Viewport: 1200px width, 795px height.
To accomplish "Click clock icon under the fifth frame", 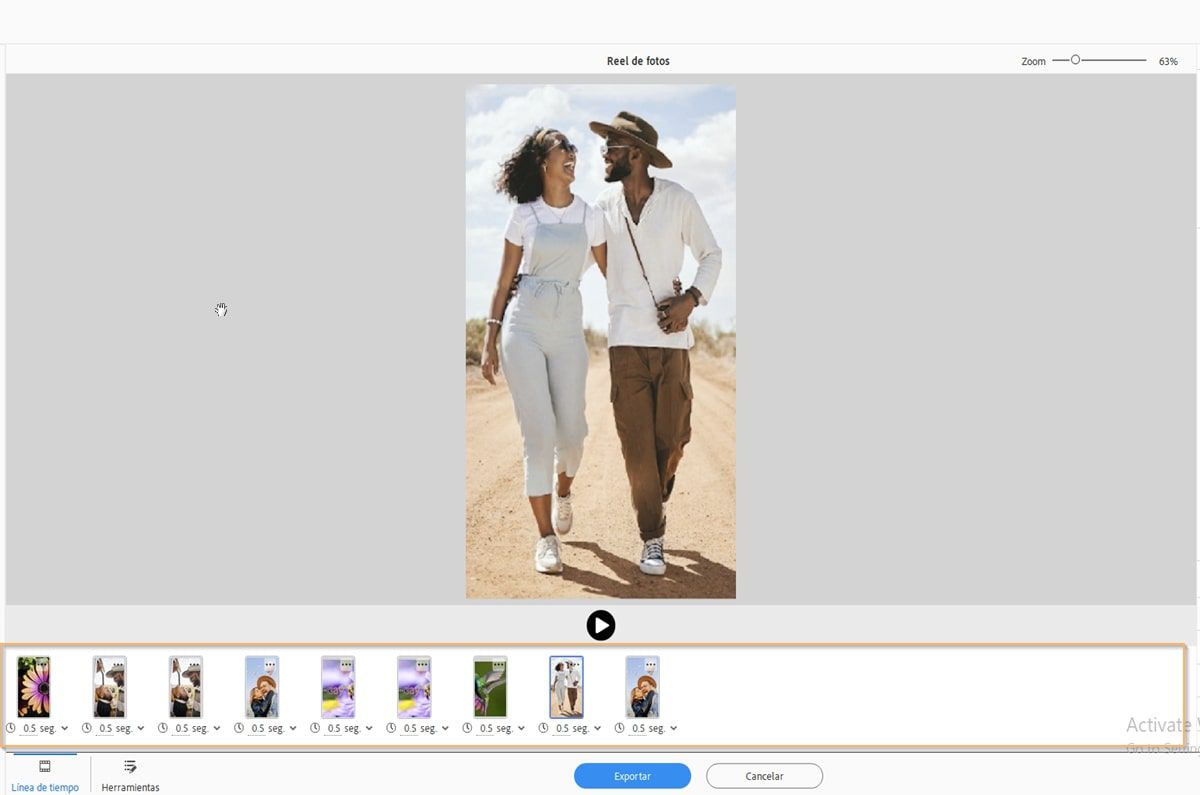I will [x=315, y=728].
